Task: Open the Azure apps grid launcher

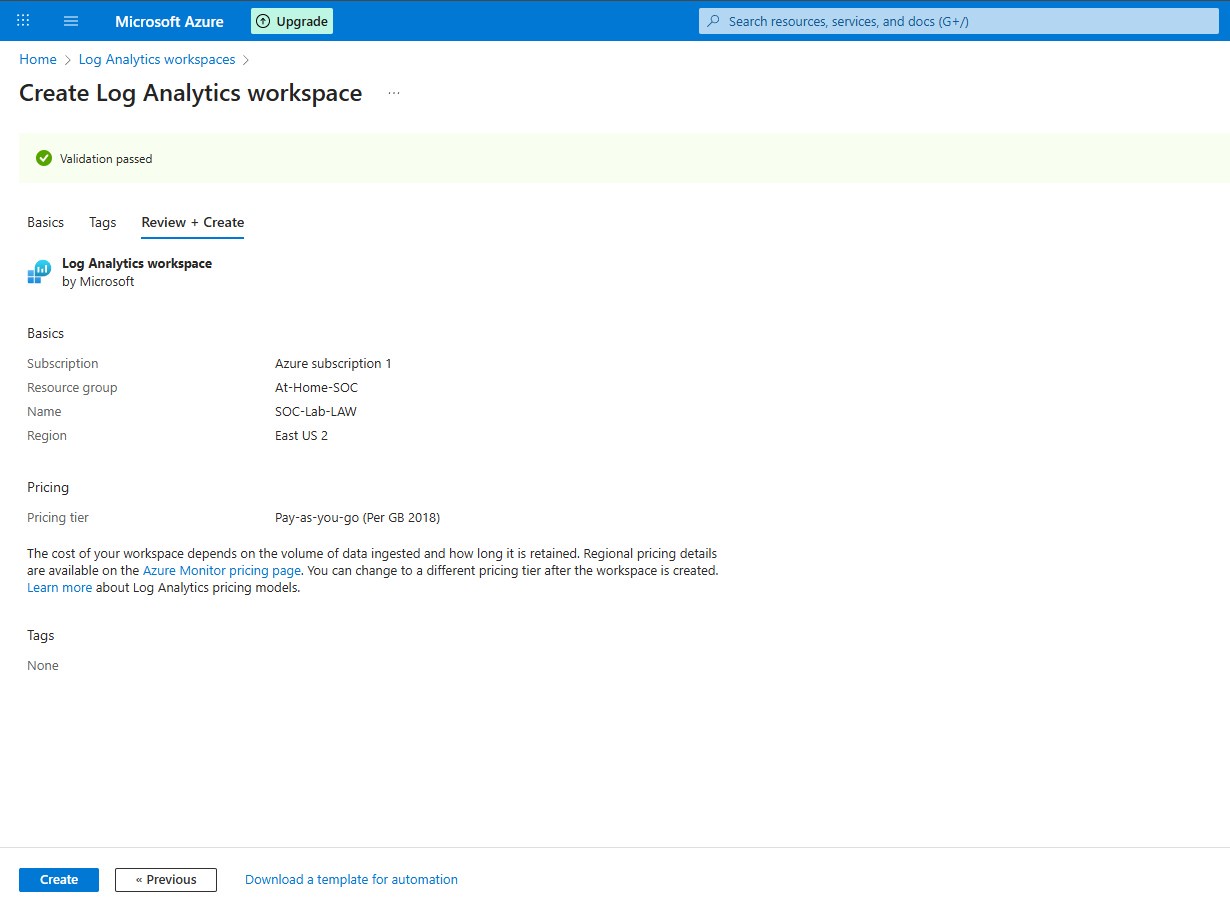Action: (23, 20)
